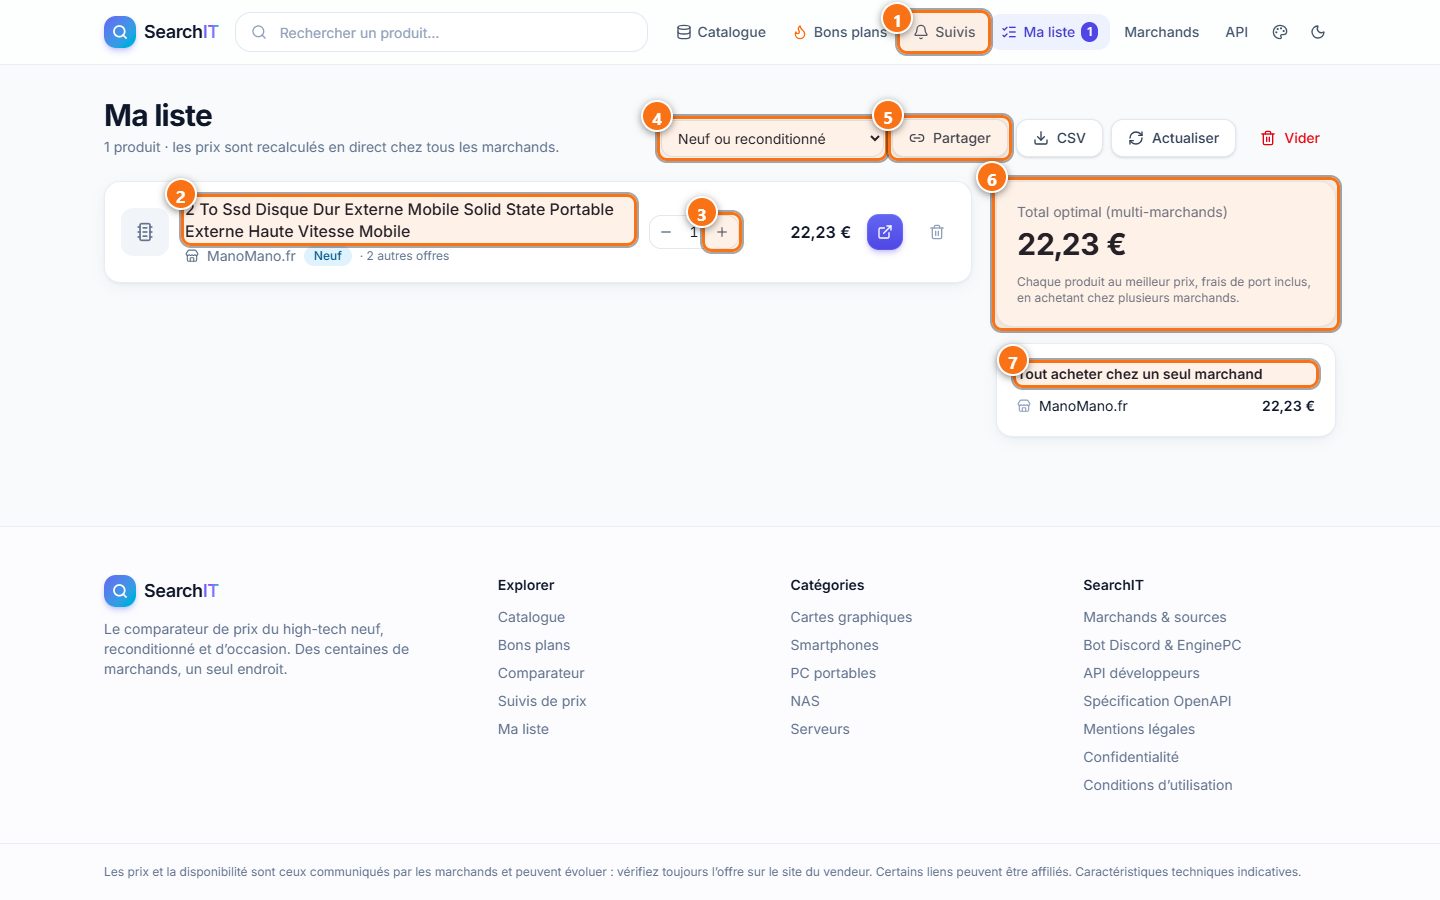The width and height of the screenshot is (1440, 900).
Task: Open the Catalogue menu item
Action: (x=721, y=32)
